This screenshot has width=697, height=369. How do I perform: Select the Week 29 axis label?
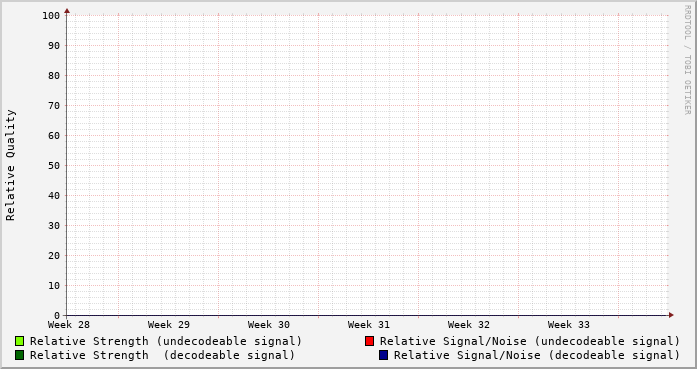(169, 325)
